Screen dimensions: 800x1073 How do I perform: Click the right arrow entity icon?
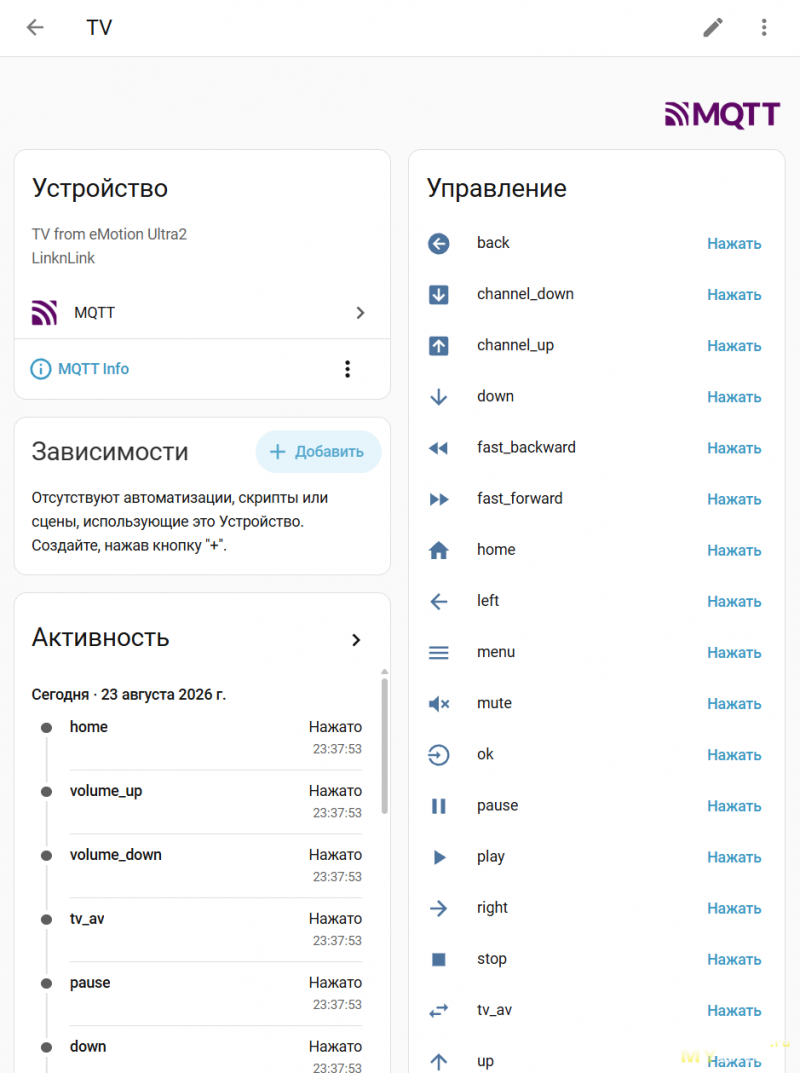coord(439,908)
